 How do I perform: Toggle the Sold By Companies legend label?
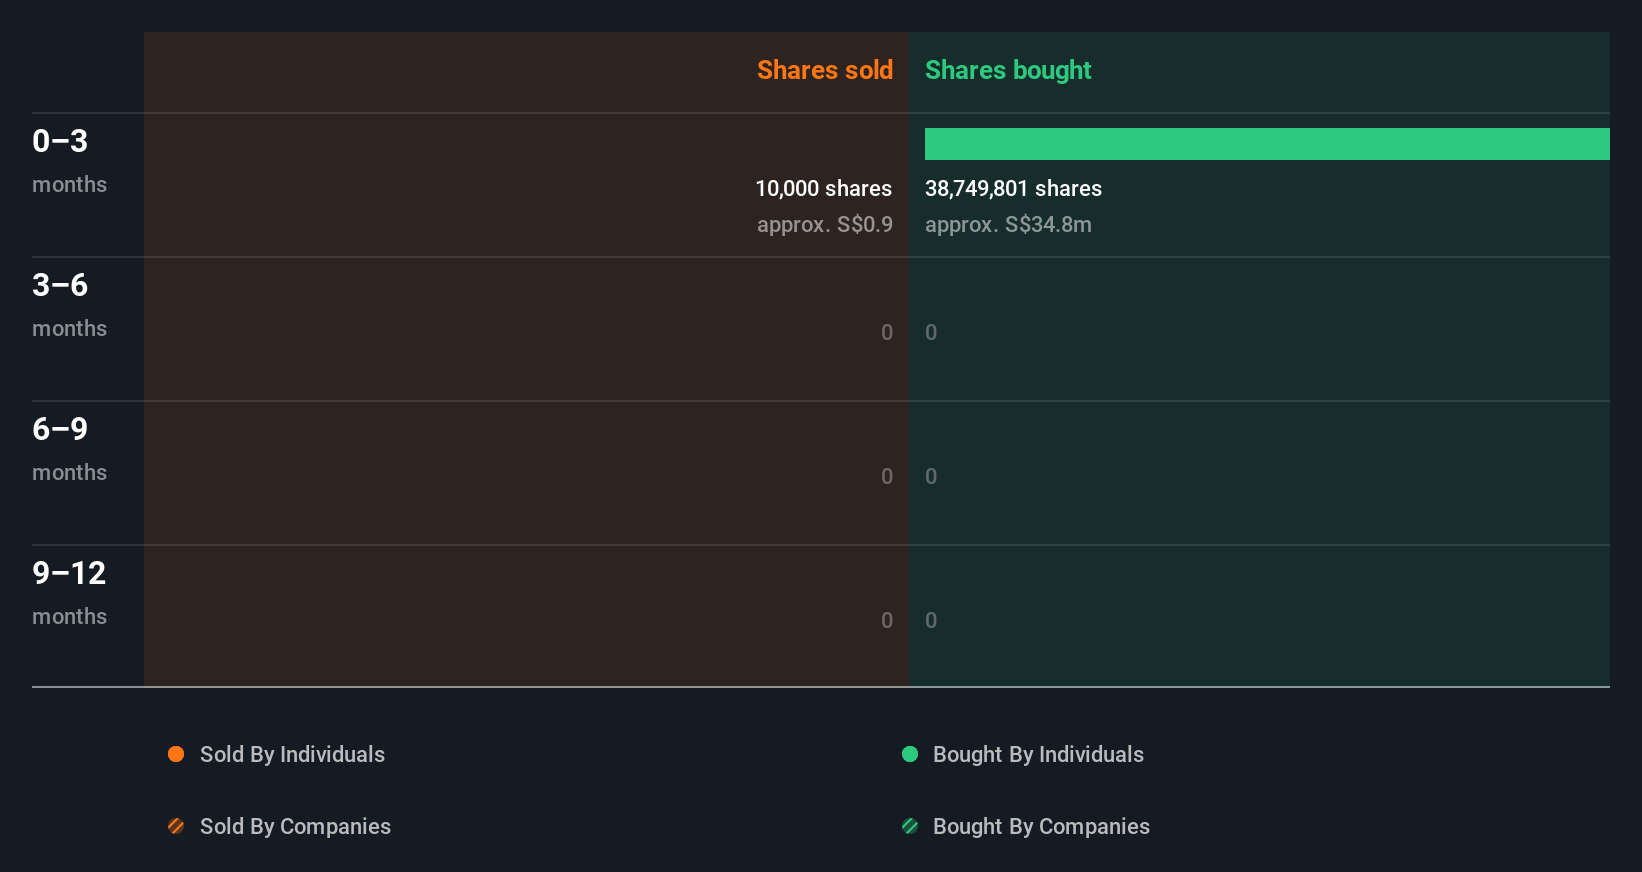(x=295, y=826)
